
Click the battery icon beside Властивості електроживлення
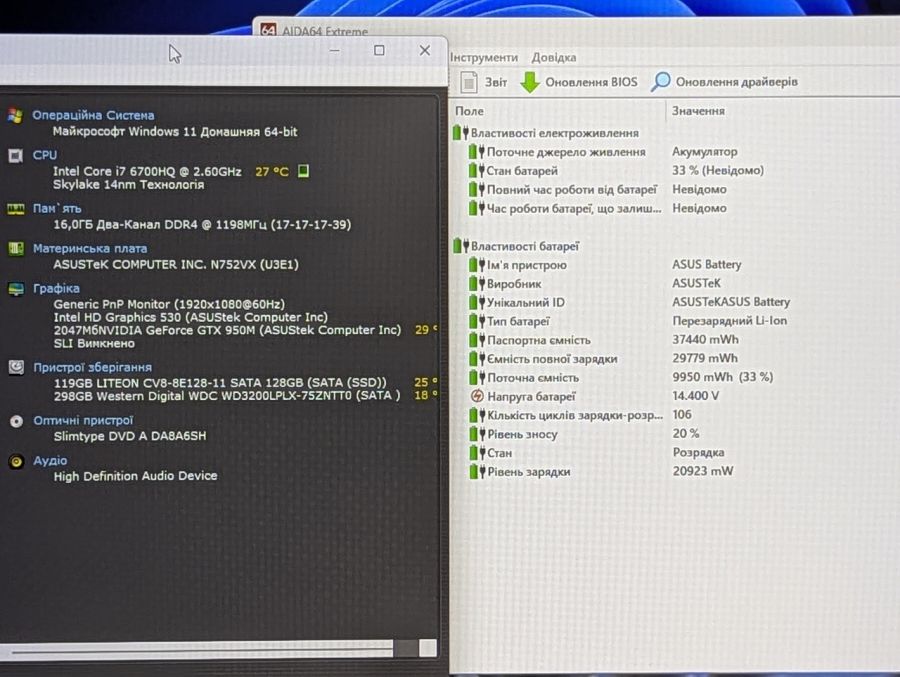tap(461, 133)
